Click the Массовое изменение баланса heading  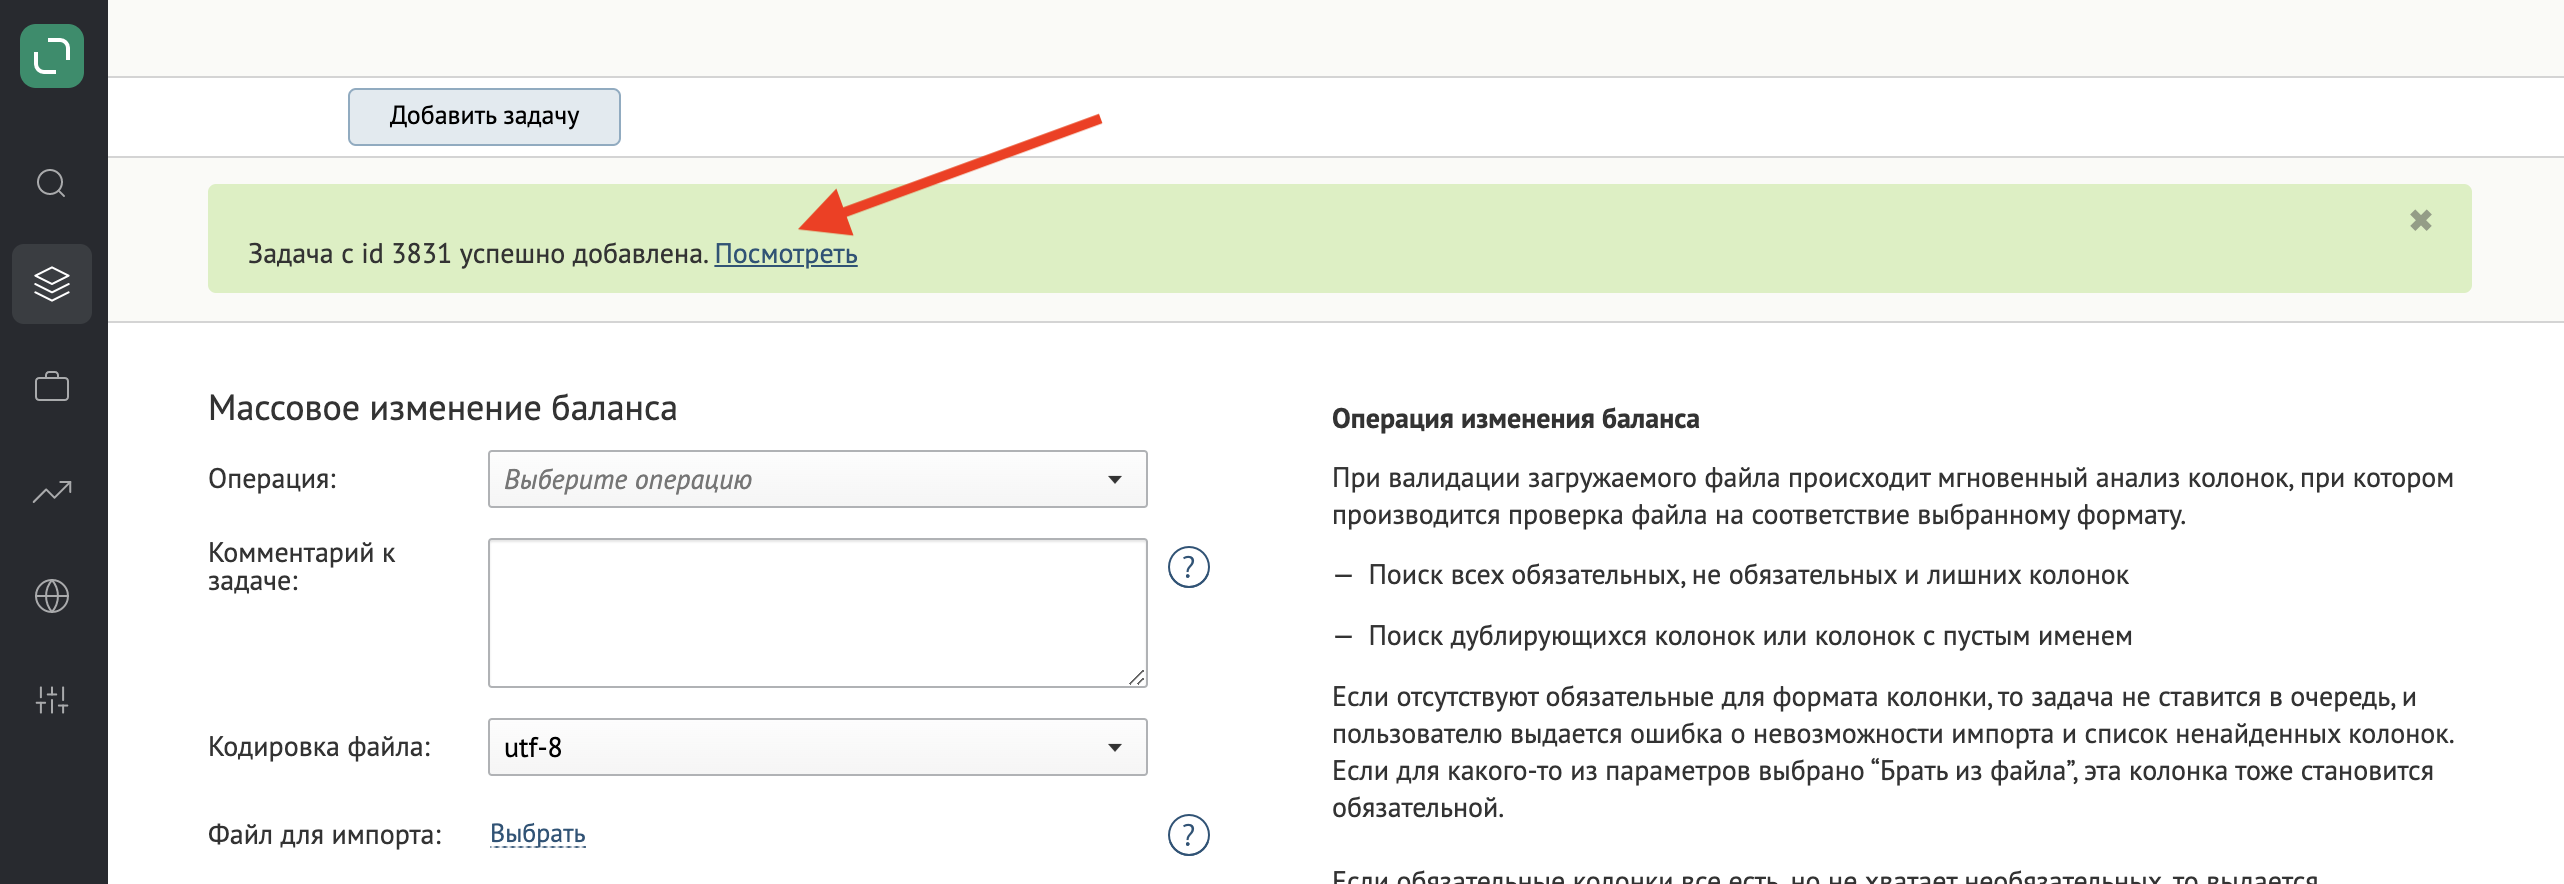click(x=443, y=408)
